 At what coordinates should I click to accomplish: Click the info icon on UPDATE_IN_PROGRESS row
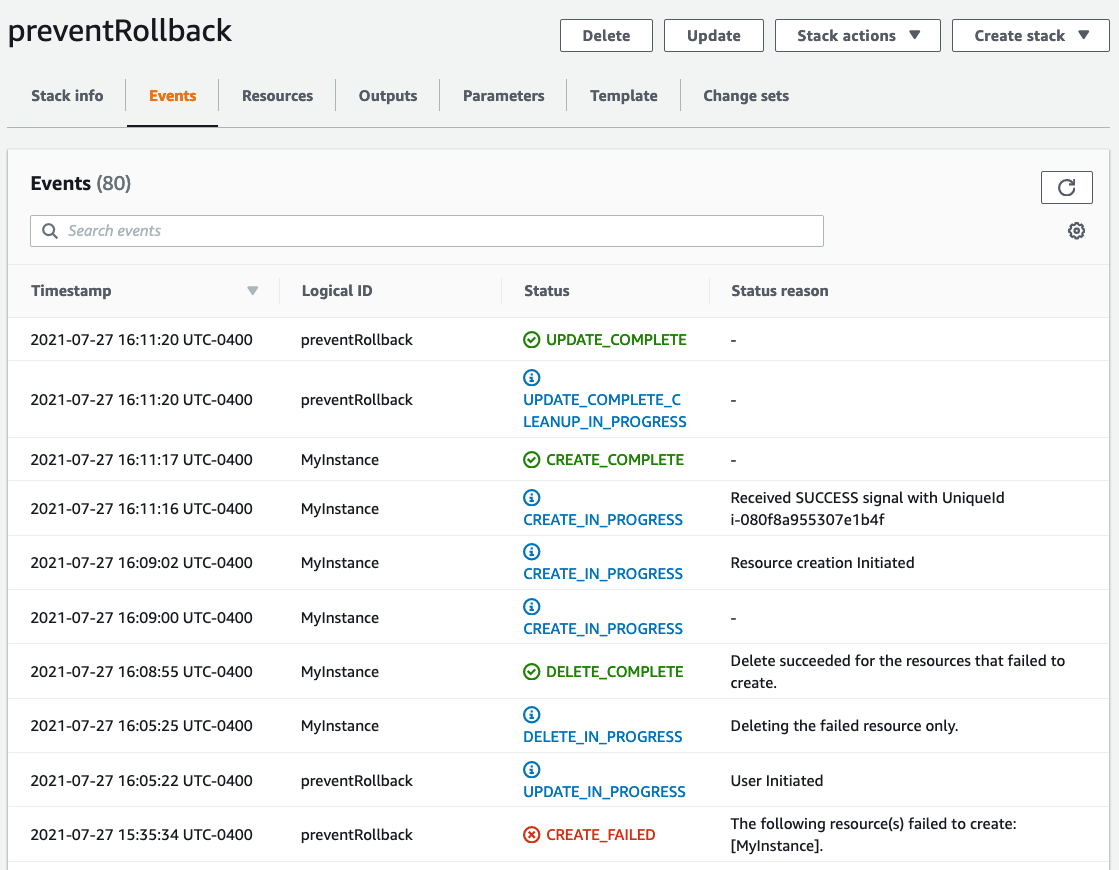pyautogui.click(x=531, y=769)
